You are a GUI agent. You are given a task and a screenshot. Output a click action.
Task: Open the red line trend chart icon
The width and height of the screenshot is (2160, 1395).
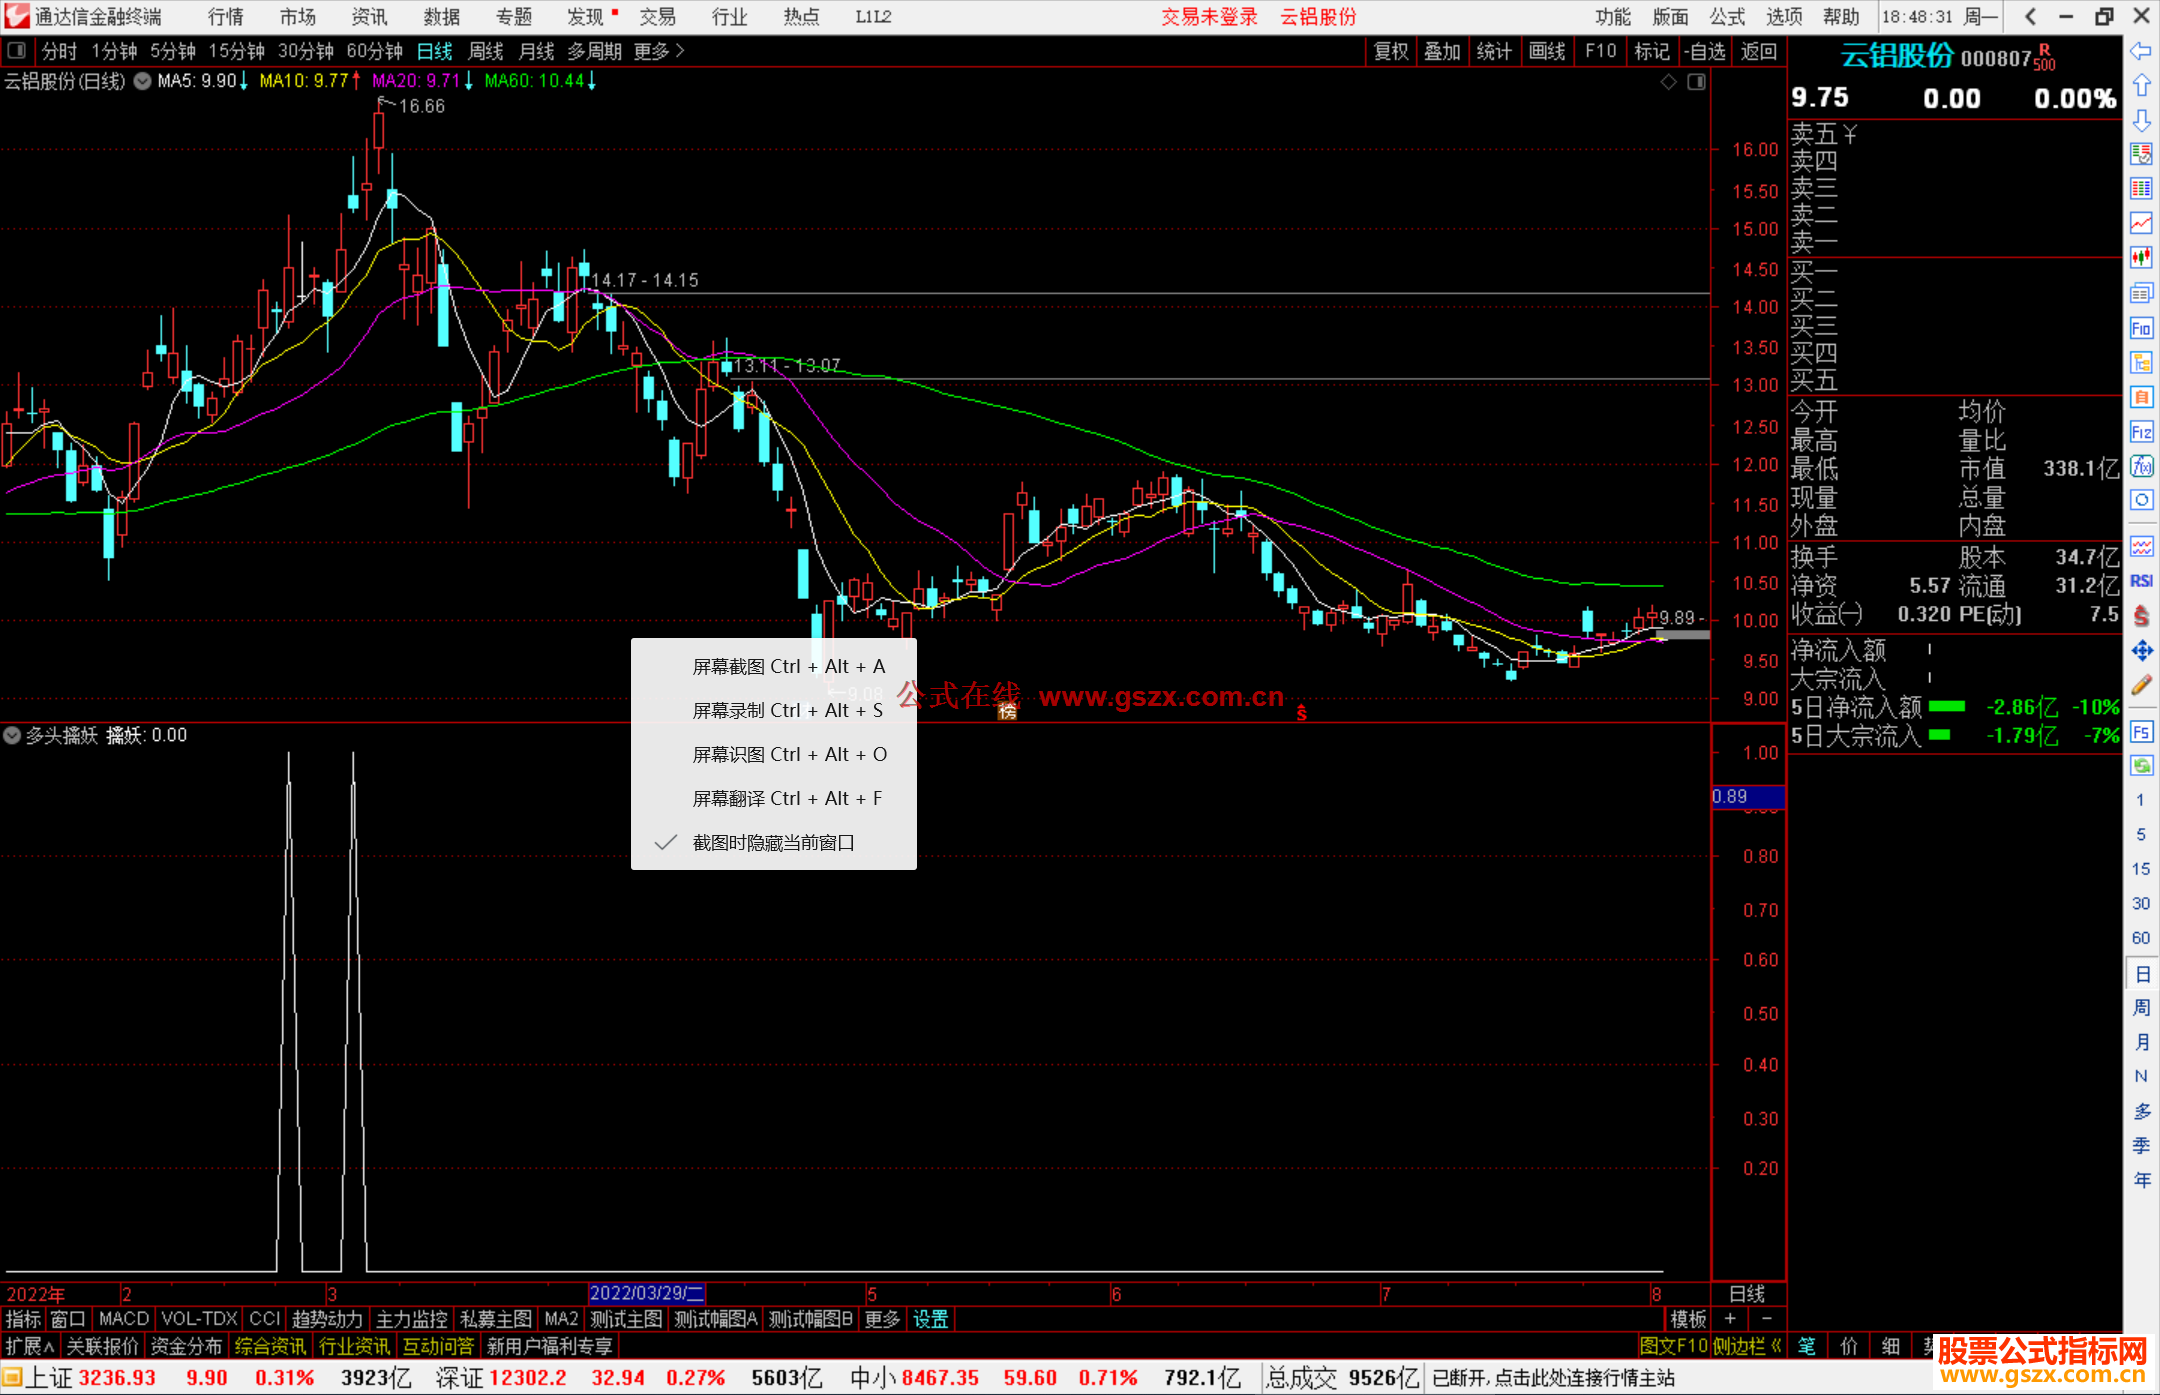tap(2141, 223)
